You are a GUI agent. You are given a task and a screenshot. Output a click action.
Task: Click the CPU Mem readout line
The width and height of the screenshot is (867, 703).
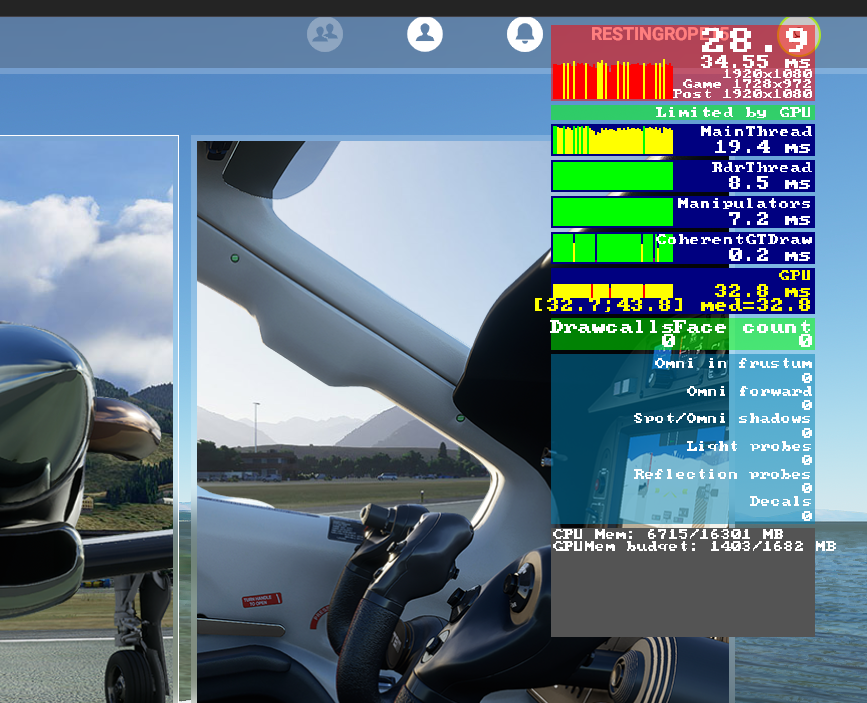pyautogui.click(x=668, y=534)
